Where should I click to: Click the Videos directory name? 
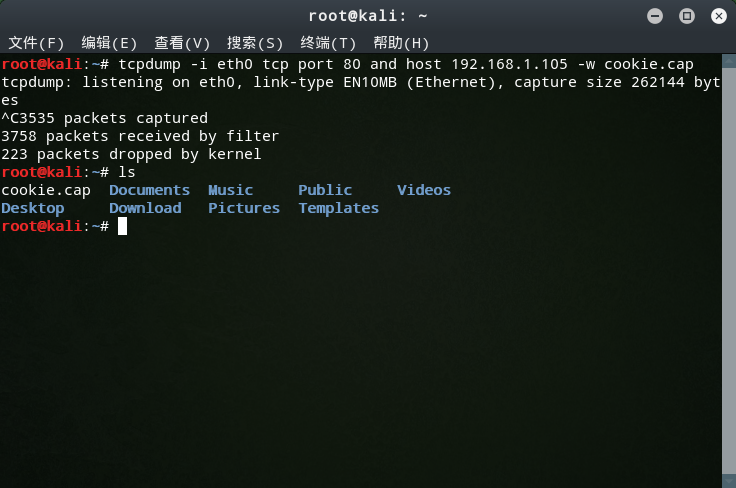pos(424,190)
